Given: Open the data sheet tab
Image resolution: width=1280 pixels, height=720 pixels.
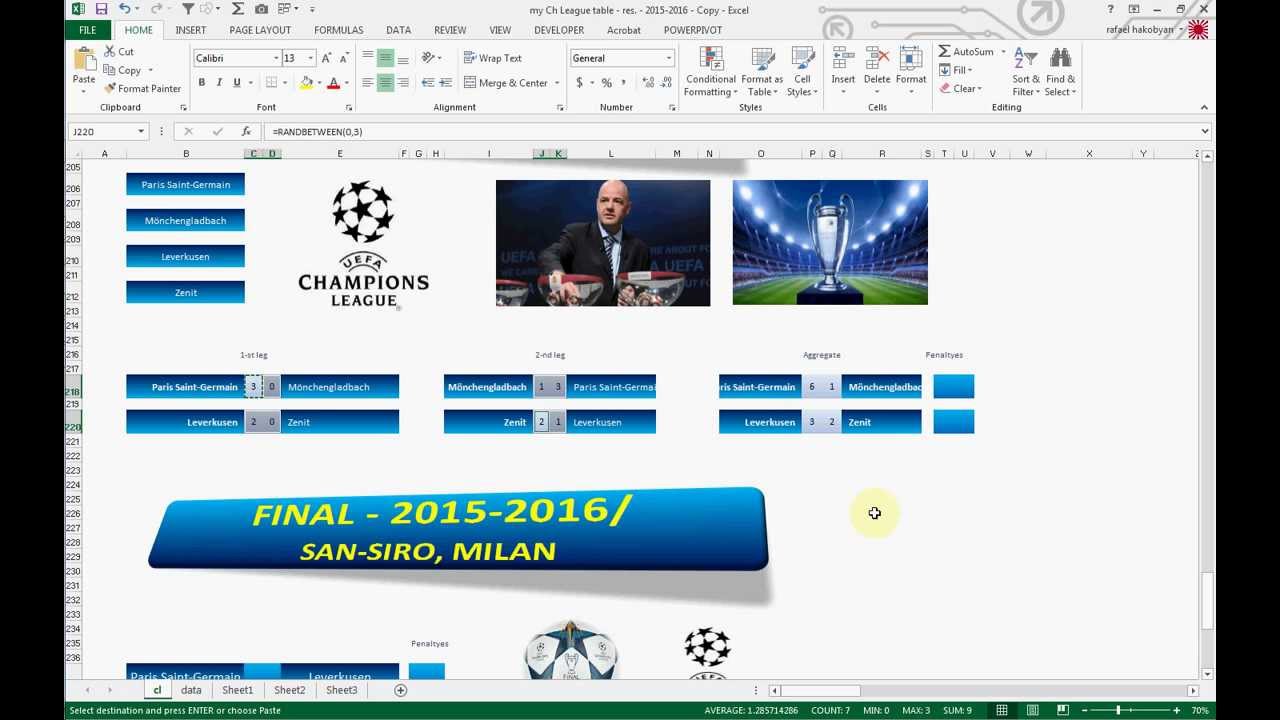Looking at the screenshot, I should [191, 690].
